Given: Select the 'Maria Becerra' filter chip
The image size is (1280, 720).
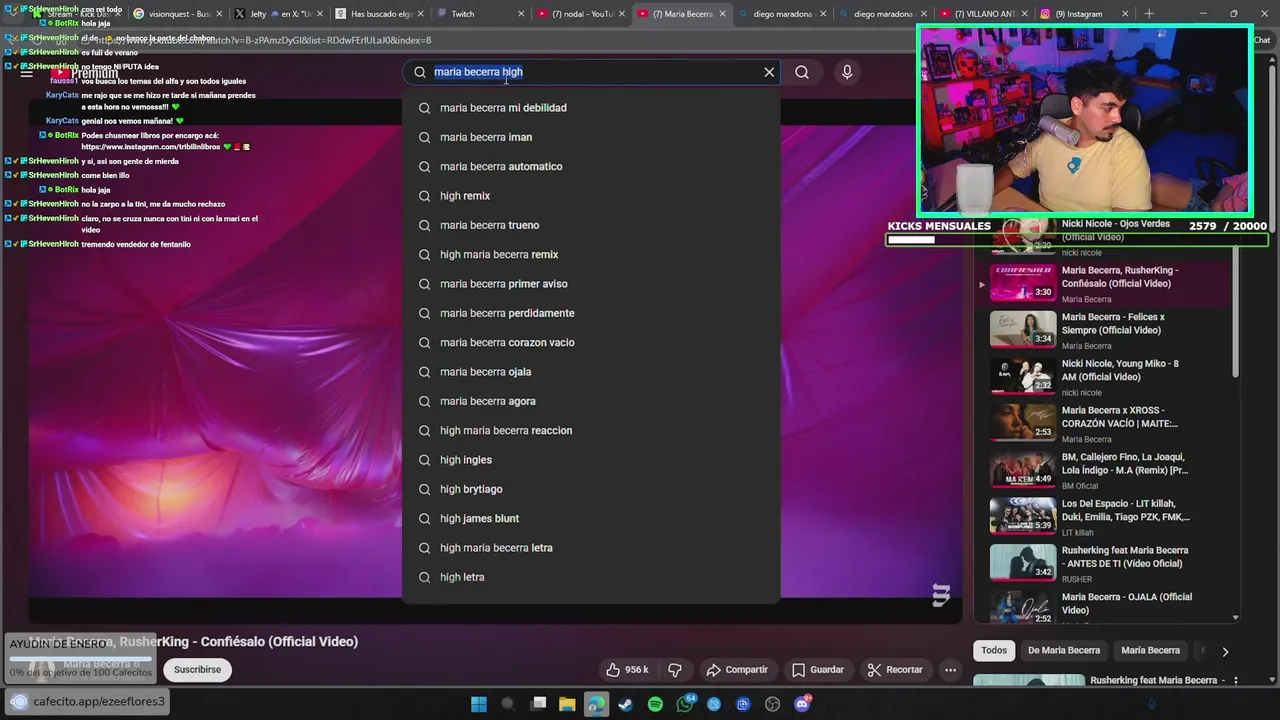Looking at the screenshot, I should [x=1150, y=650].
